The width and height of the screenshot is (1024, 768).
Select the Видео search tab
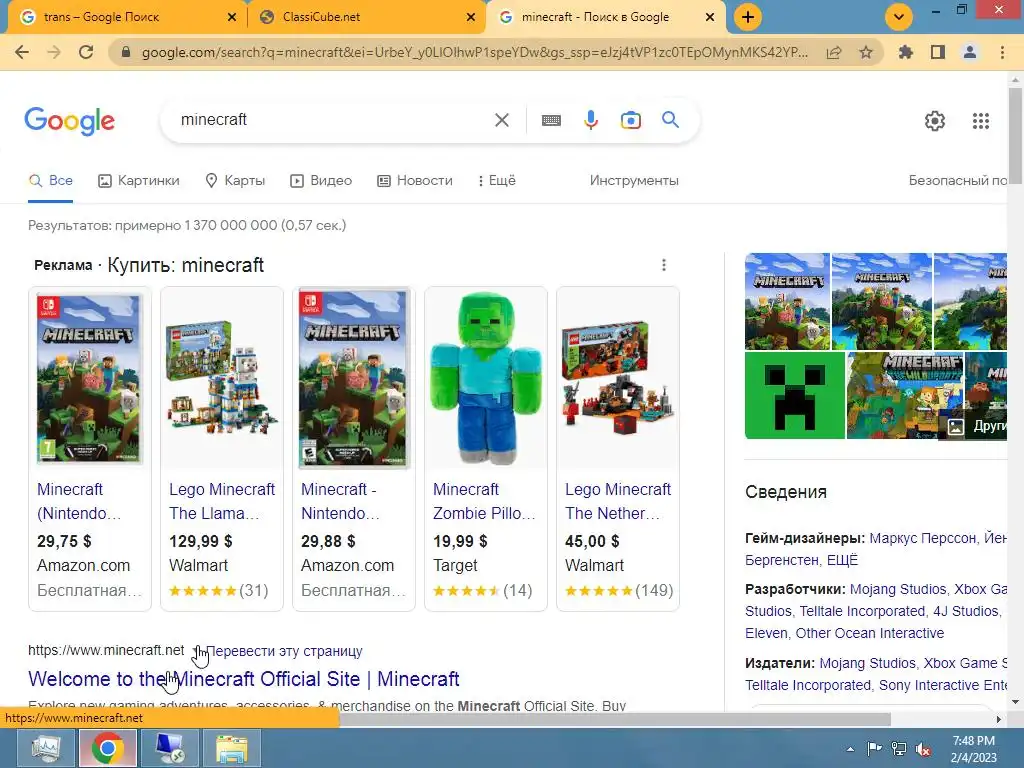321,180
